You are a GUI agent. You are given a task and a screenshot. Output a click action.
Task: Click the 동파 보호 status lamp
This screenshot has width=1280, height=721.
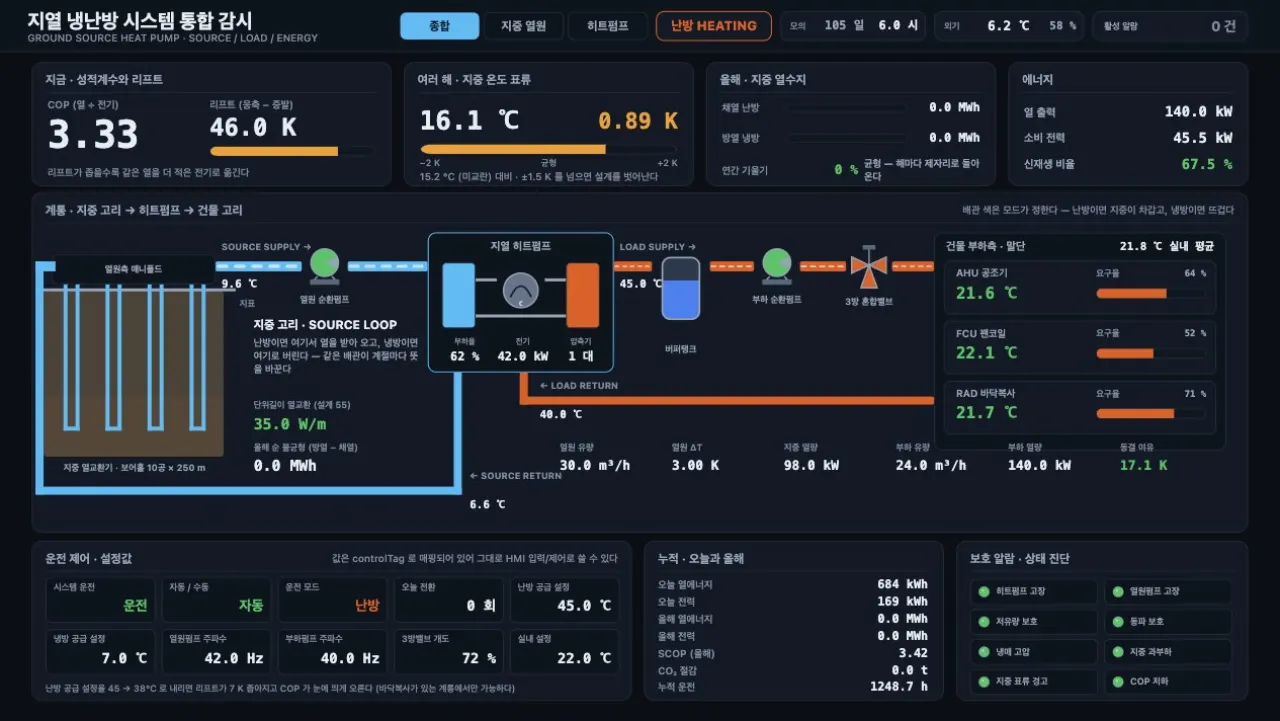pyautogui.click(x=1119, y=621)
